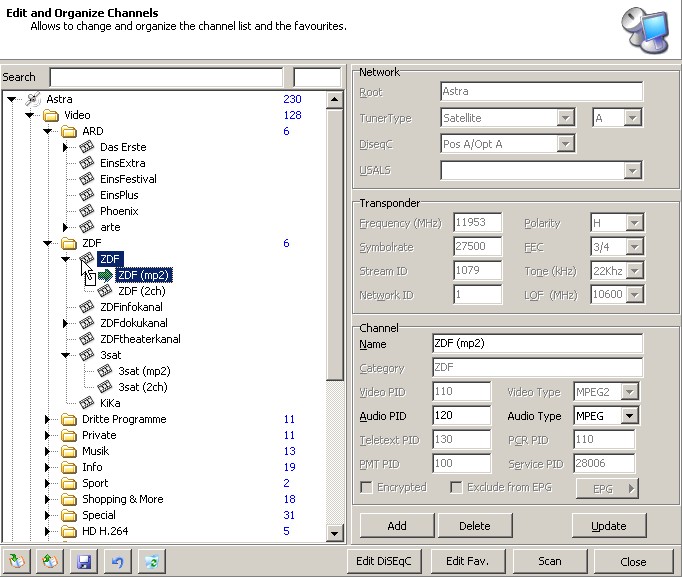
Task: Click the Das Erste film strip icon
Action: (x=87, y=147)
